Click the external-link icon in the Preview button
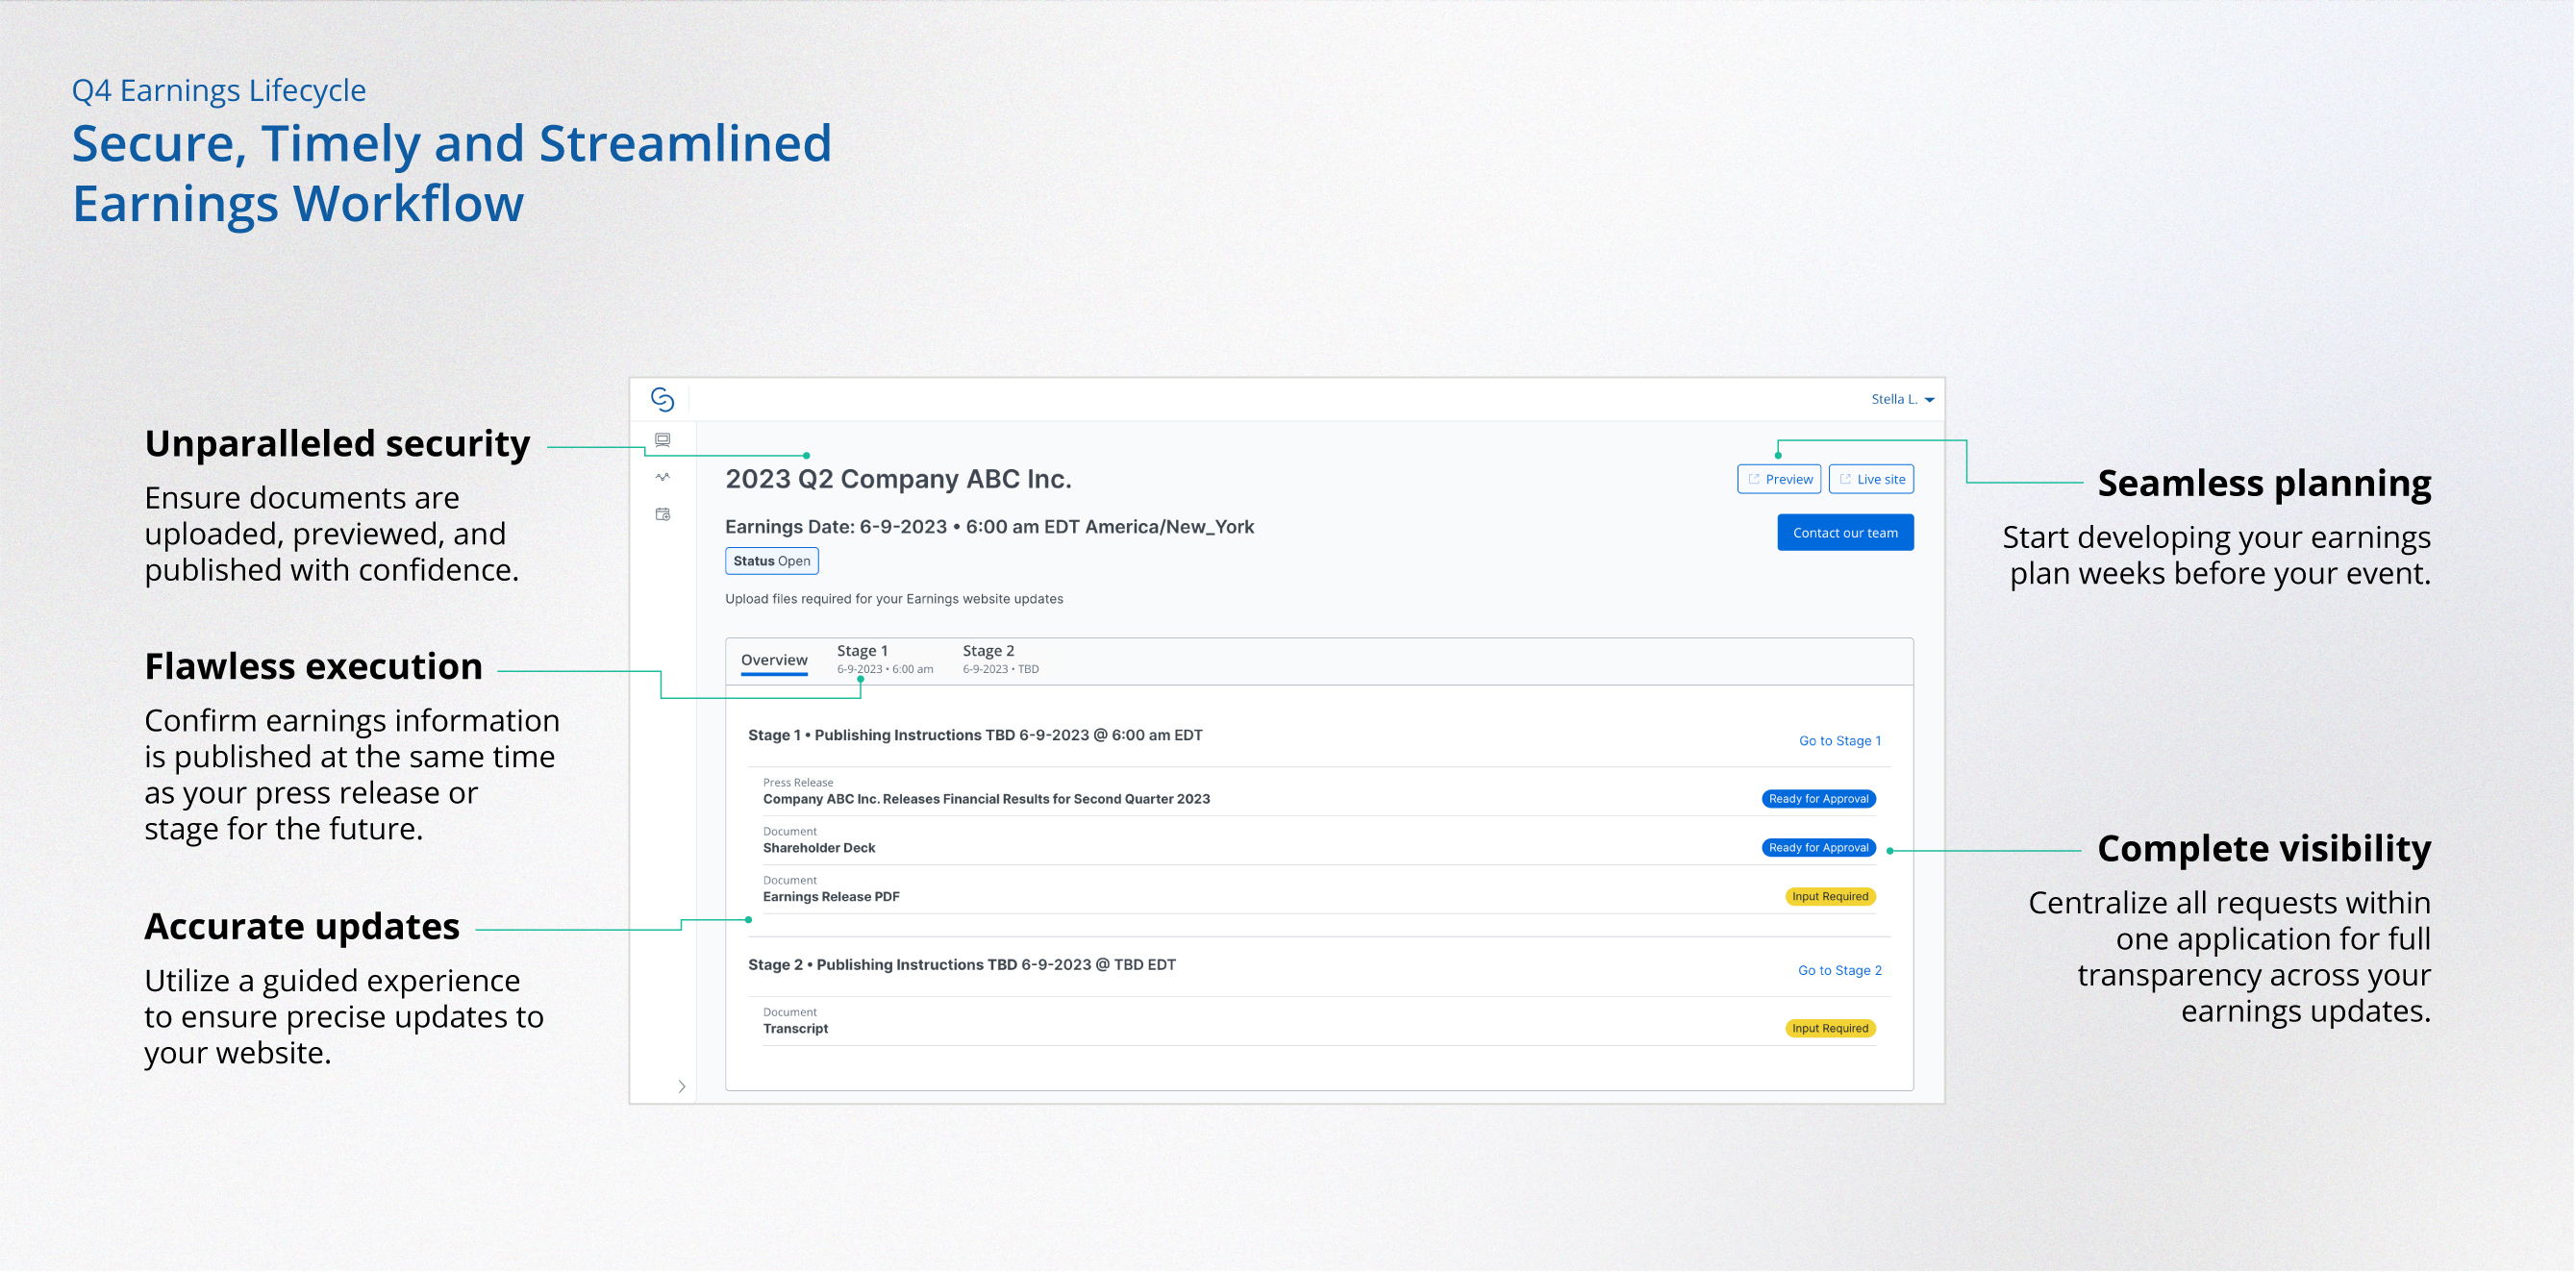The width and height of the screenshot is (2576, 1272). pyautogui.click(x=1753, y=479)
